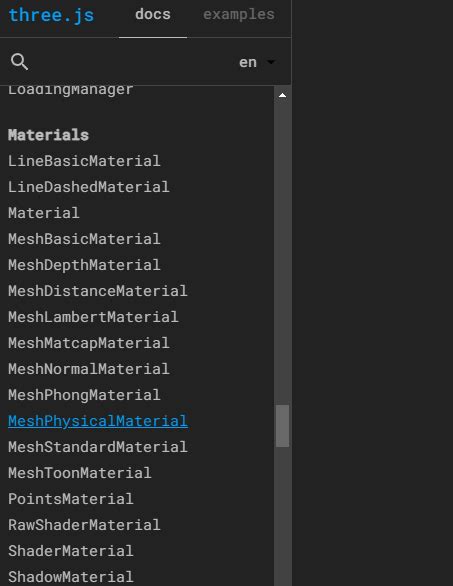Open MeshStandardMaterial documentation
The image size is (453, 586).
(x=98, y=447)
